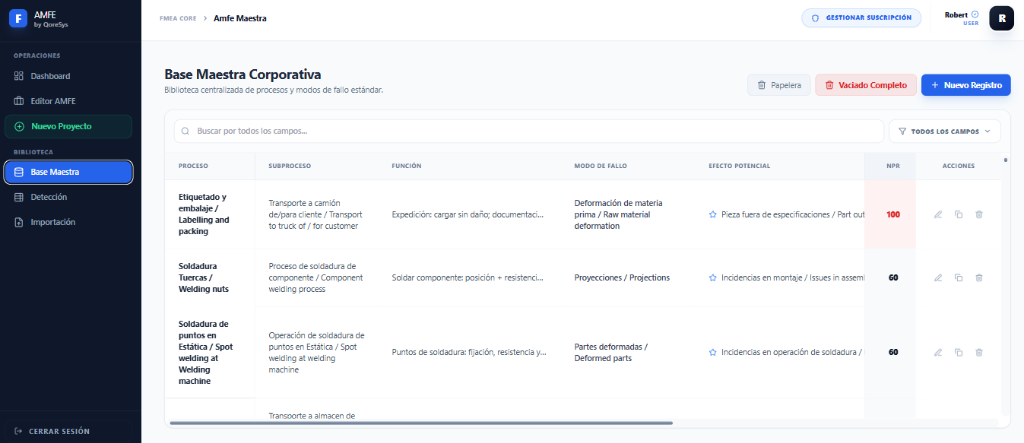This screenshot has height=443, width=1024.
Task: Edit the Etiquetado y embalaje row
Action: (938, 214)
